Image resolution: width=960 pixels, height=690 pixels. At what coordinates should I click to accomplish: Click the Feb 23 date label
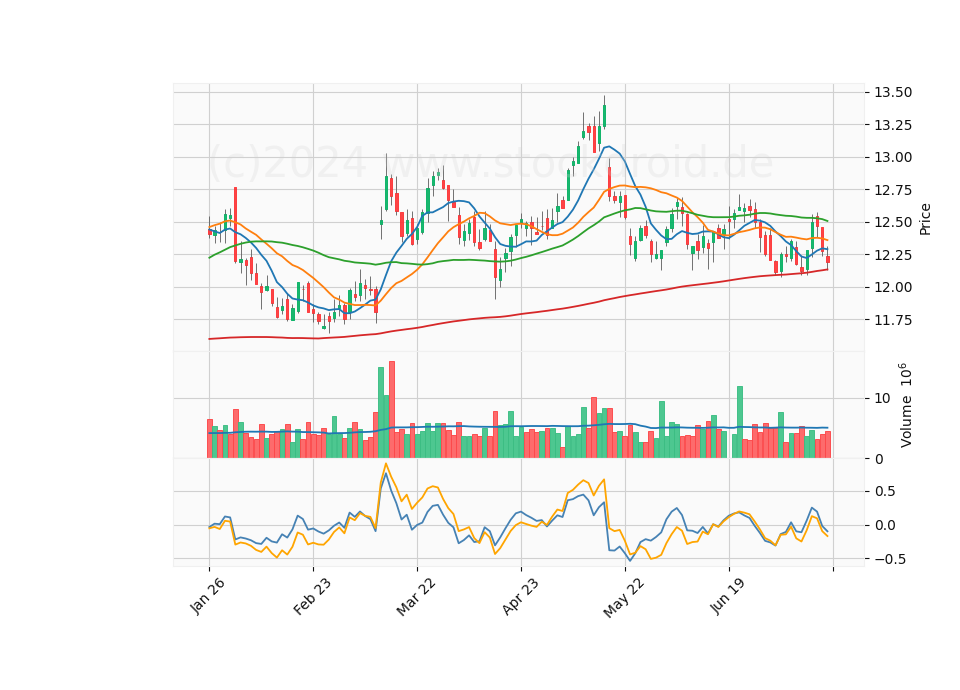point(312,596)
